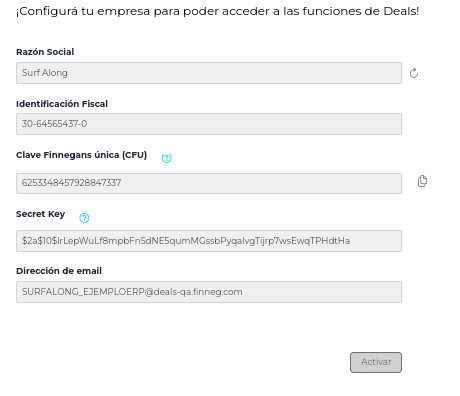Click the Identificación Fiscal label

coord(62,104)
